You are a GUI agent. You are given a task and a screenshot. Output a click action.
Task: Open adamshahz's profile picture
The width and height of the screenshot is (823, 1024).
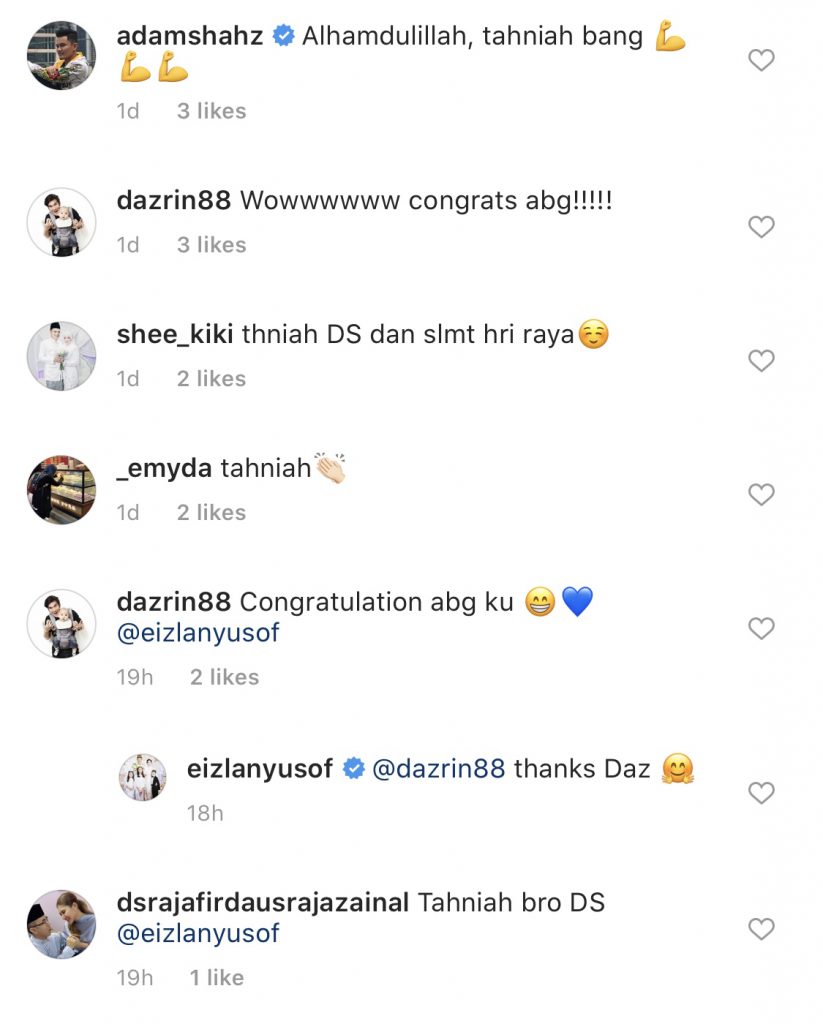61,56
